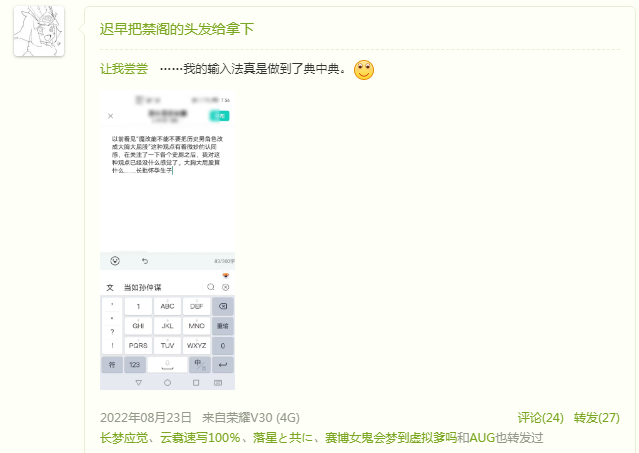Click the return arrow key

pos(223,365)
